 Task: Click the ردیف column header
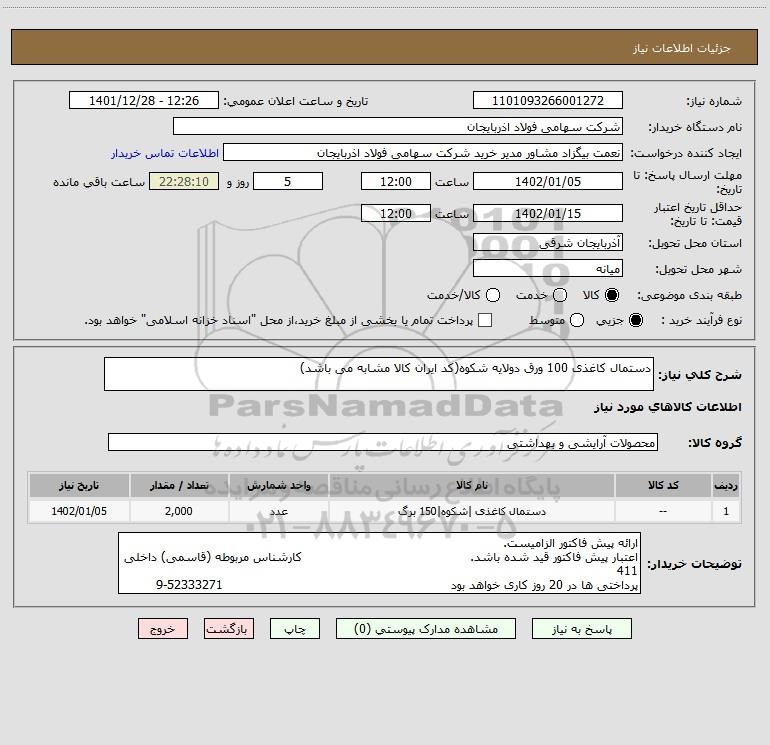tap(726, 485)
